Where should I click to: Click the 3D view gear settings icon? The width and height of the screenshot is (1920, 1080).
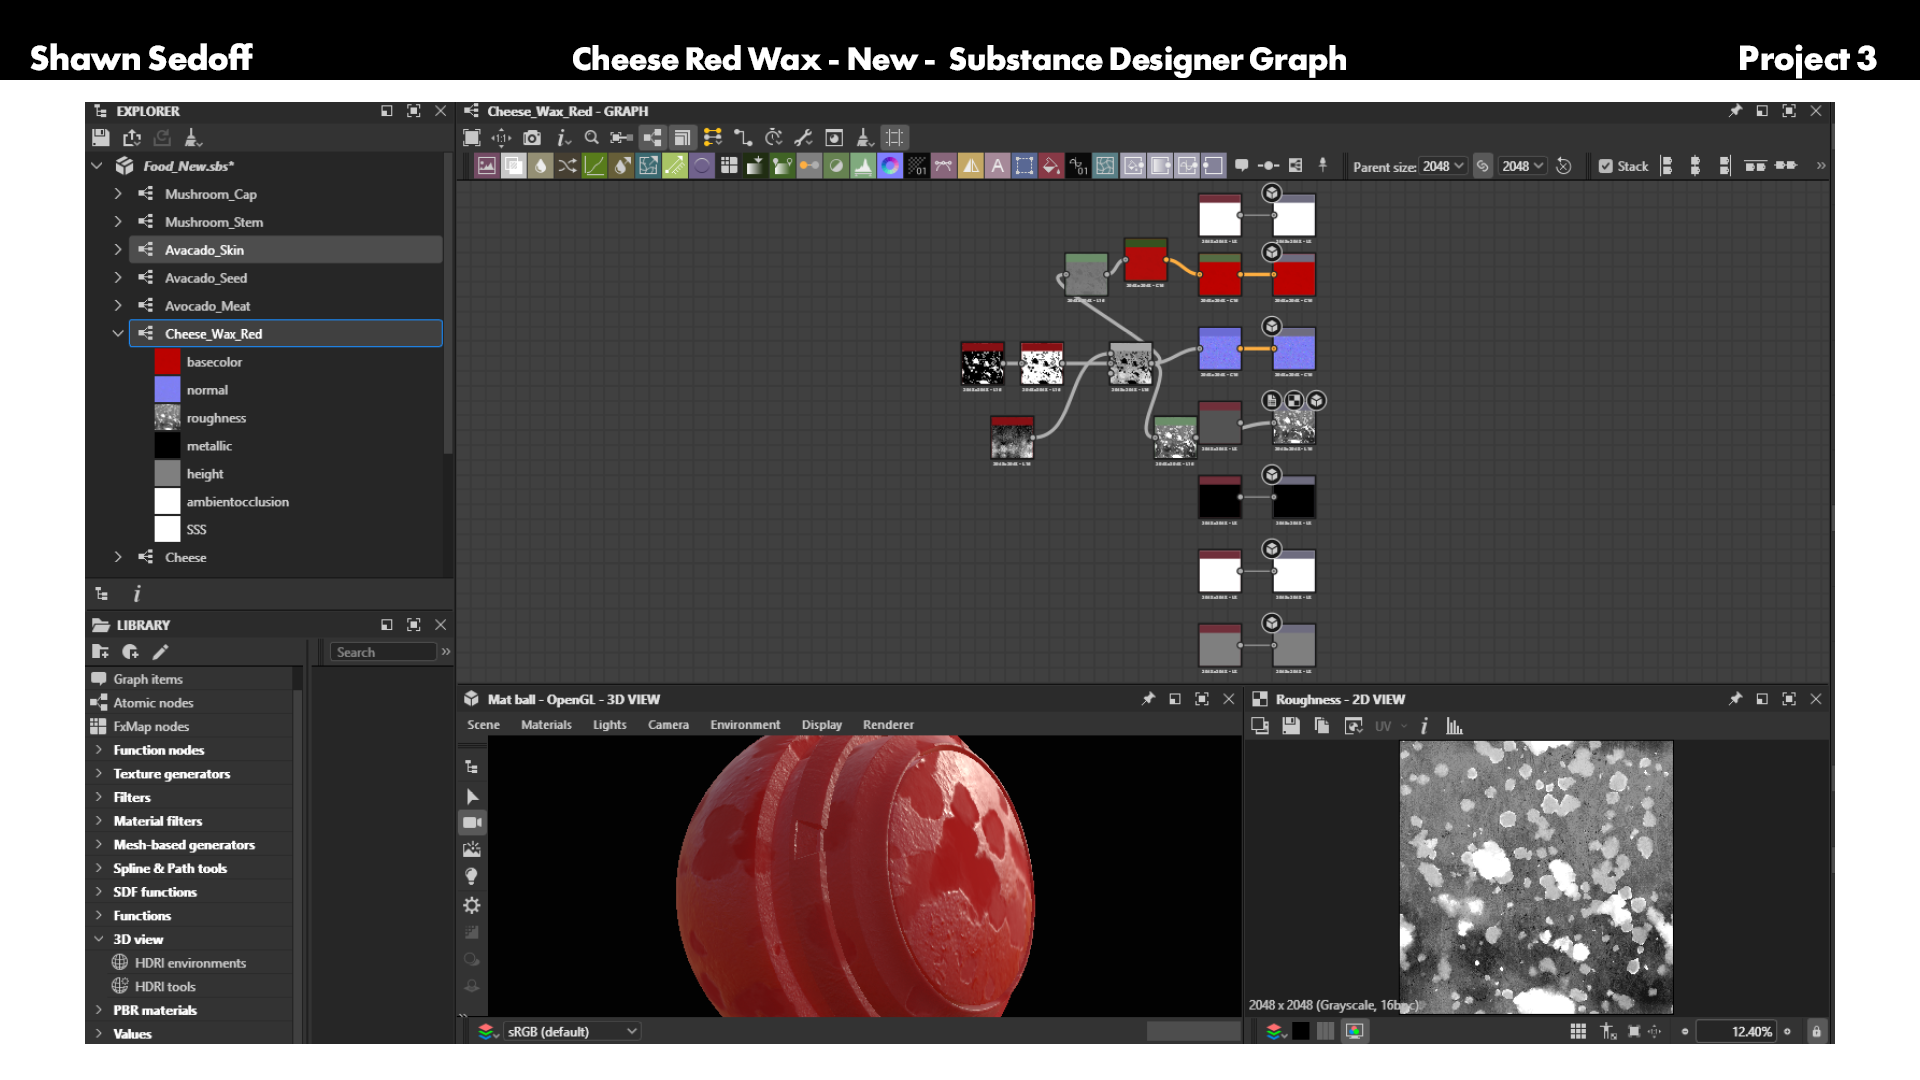472,905
